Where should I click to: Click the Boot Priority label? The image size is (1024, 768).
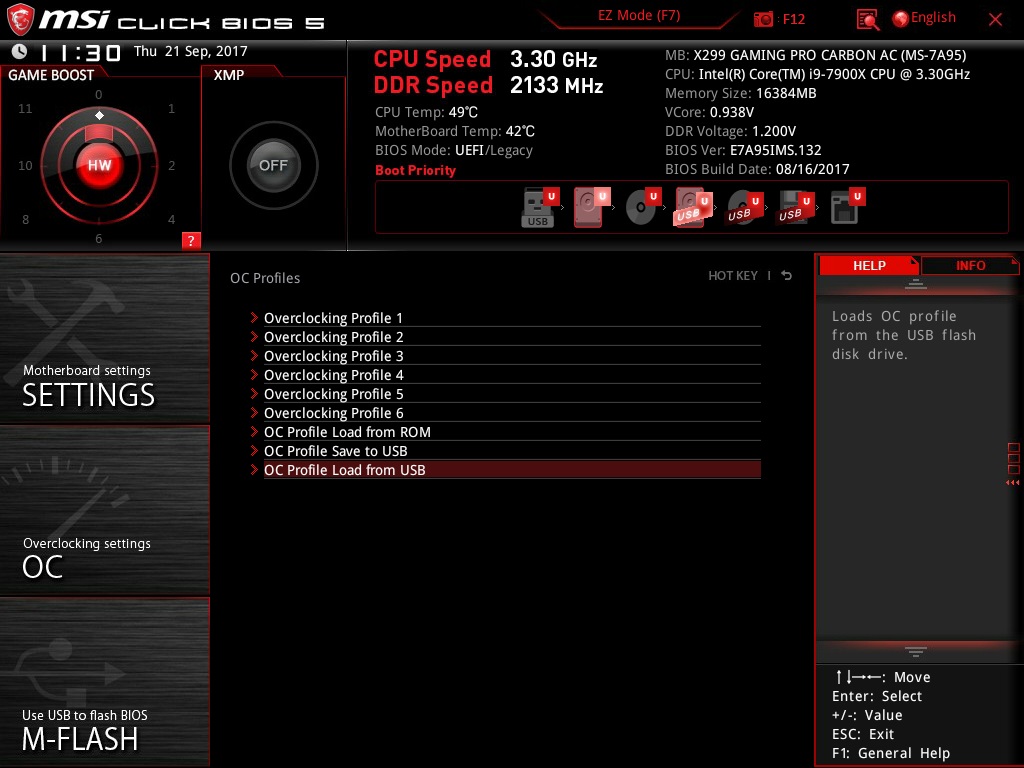click(415, 170)
